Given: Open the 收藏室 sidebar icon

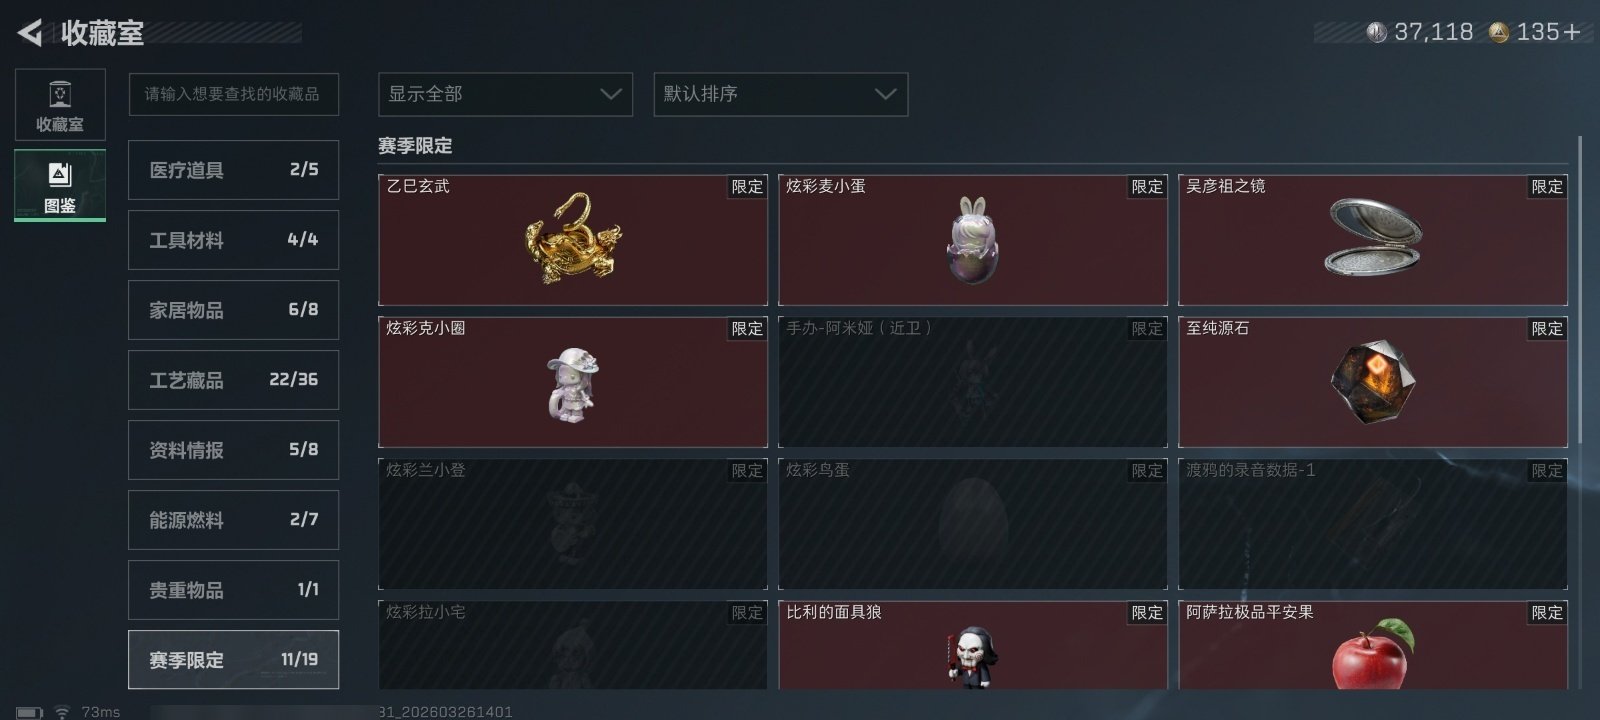Looking at the screenshot, I should coord(60,105).
